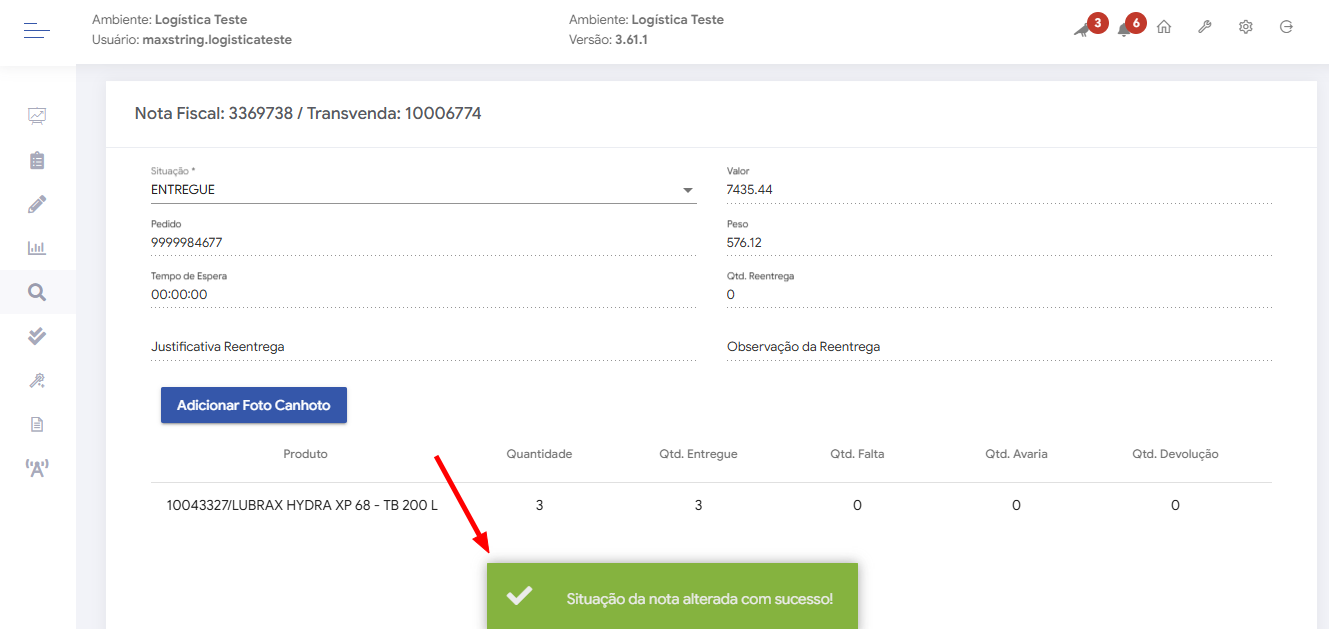This screenshot has width=1329, height=629.
Task: Open the presentation dashboard sidebar icon
Action: click(37, 116)
